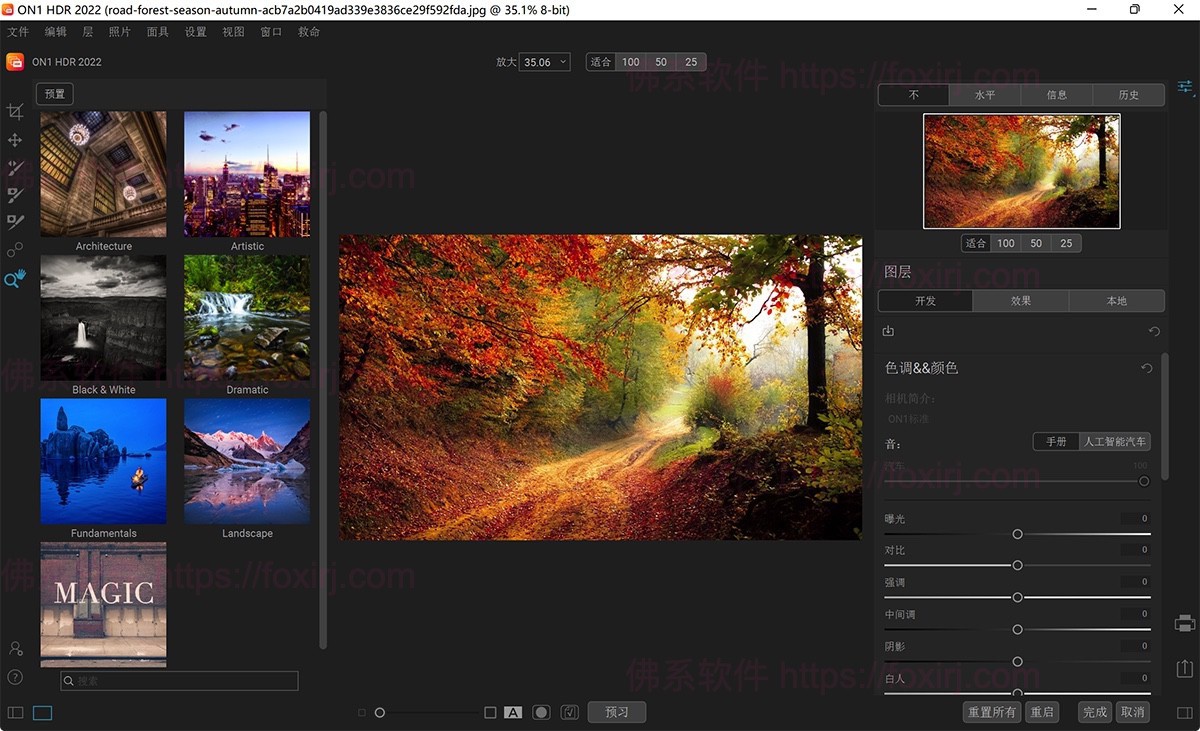The width and height of the screenshot is (1200, 731).
Task: Open the Landscape preset category
Action: (x=247, y=461)
